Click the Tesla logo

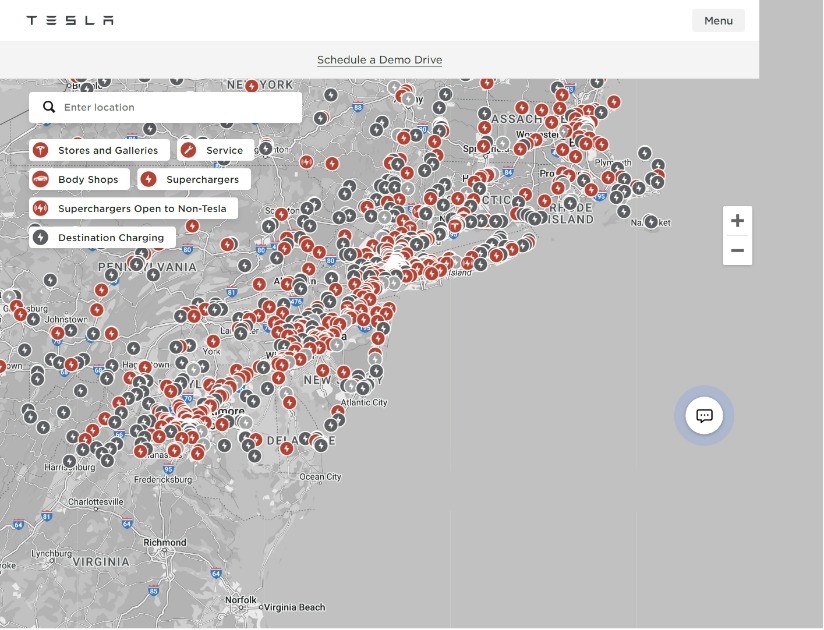tap(70, 20)
